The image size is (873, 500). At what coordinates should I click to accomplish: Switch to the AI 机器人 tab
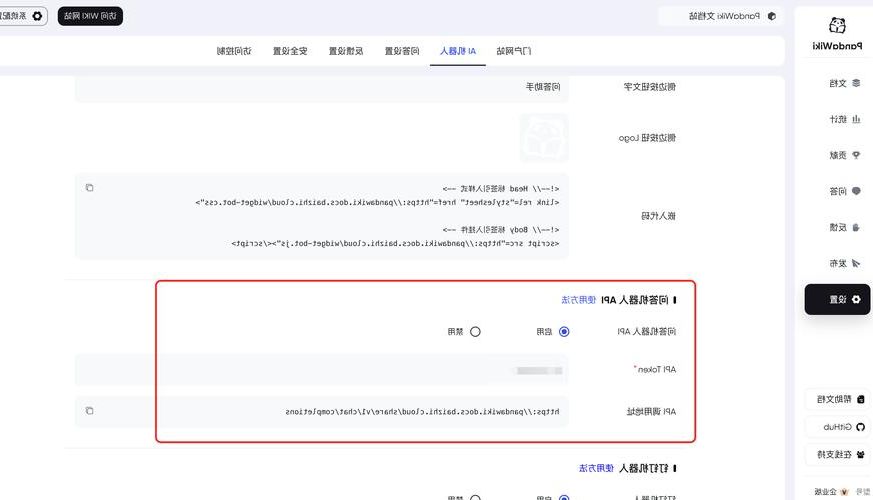tap(458, 51)
